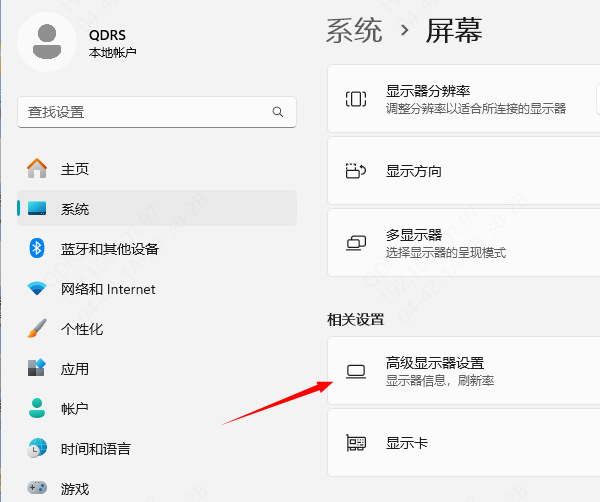Click the 显示方向 setting row
The height and width of the screenshot is (502, 600).
point(464,171)
